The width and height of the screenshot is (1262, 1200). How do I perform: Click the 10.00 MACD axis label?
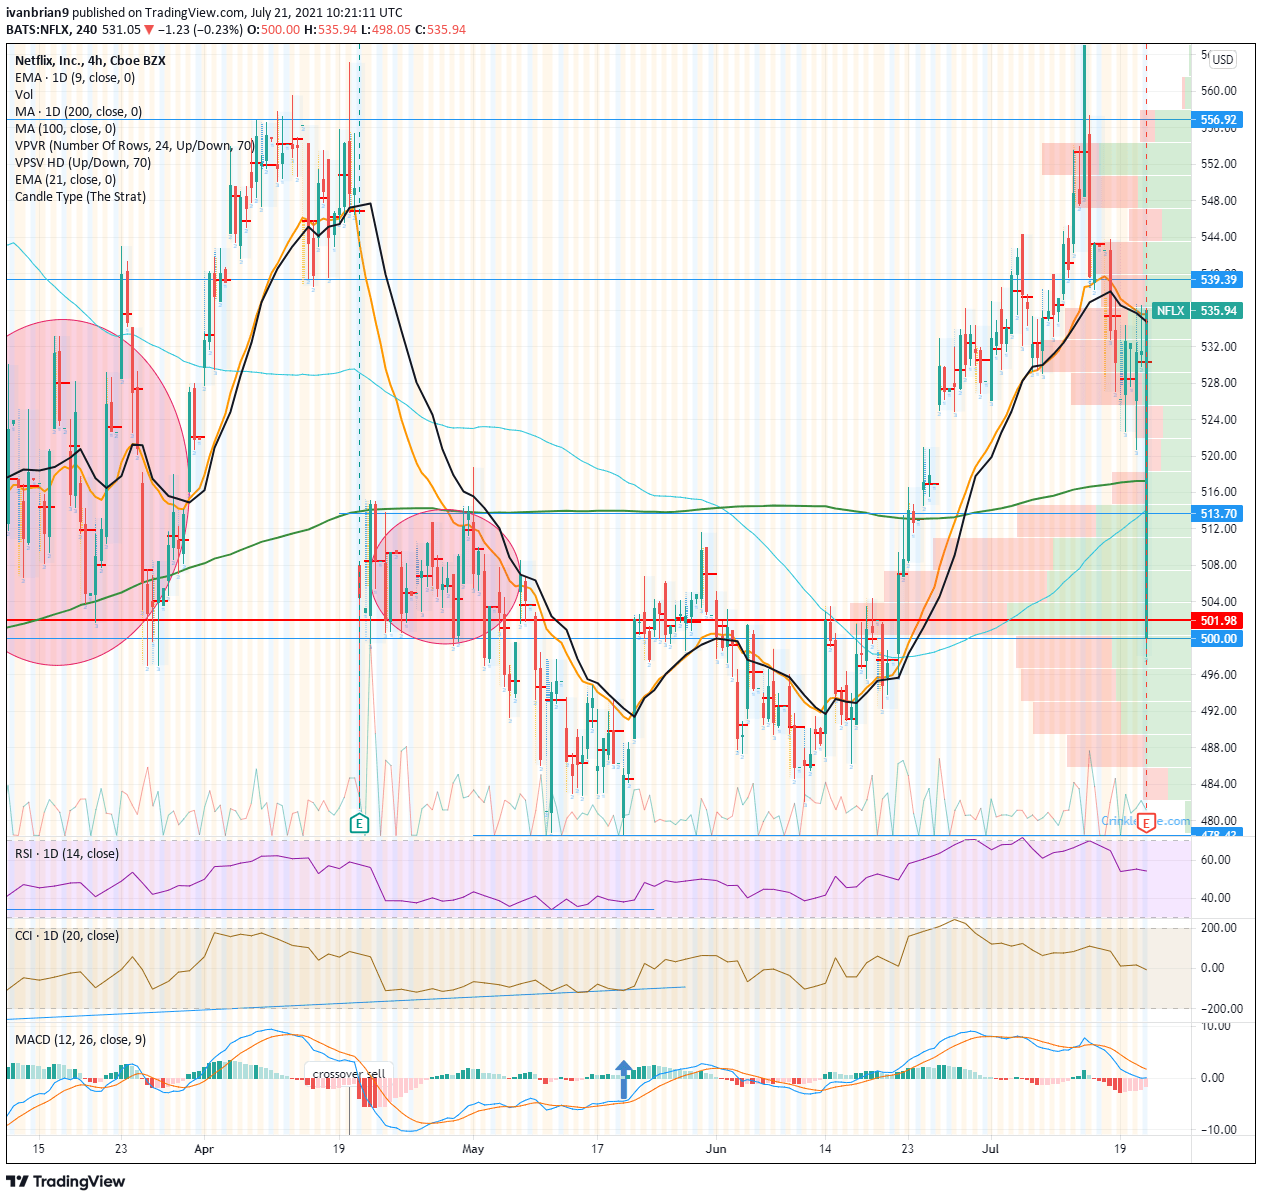(1215, 1026)
